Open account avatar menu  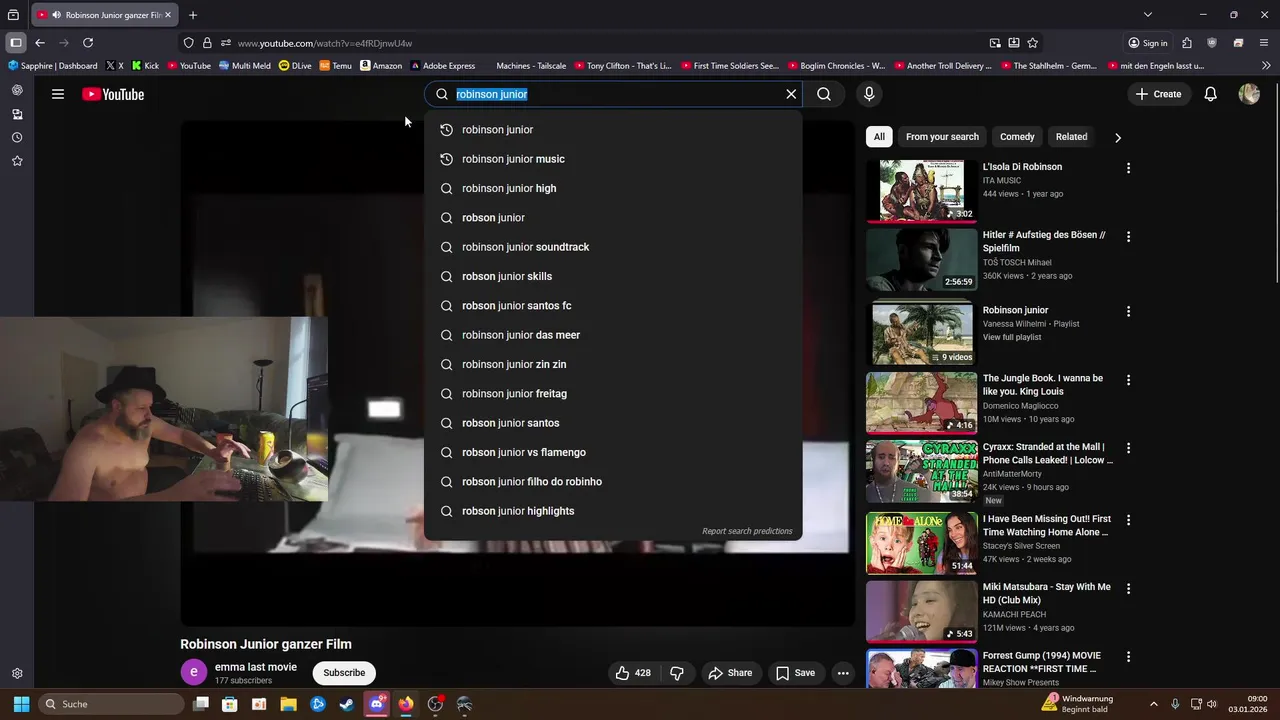1249,94
